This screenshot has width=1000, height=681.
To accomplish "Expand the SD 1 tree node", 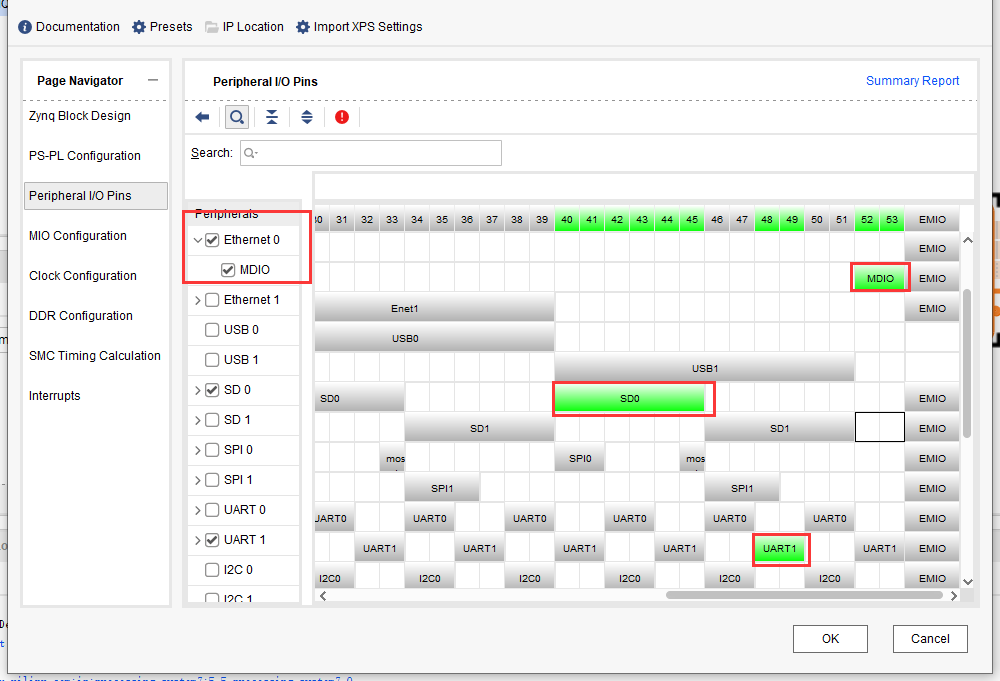I will (x=198, y=420).
